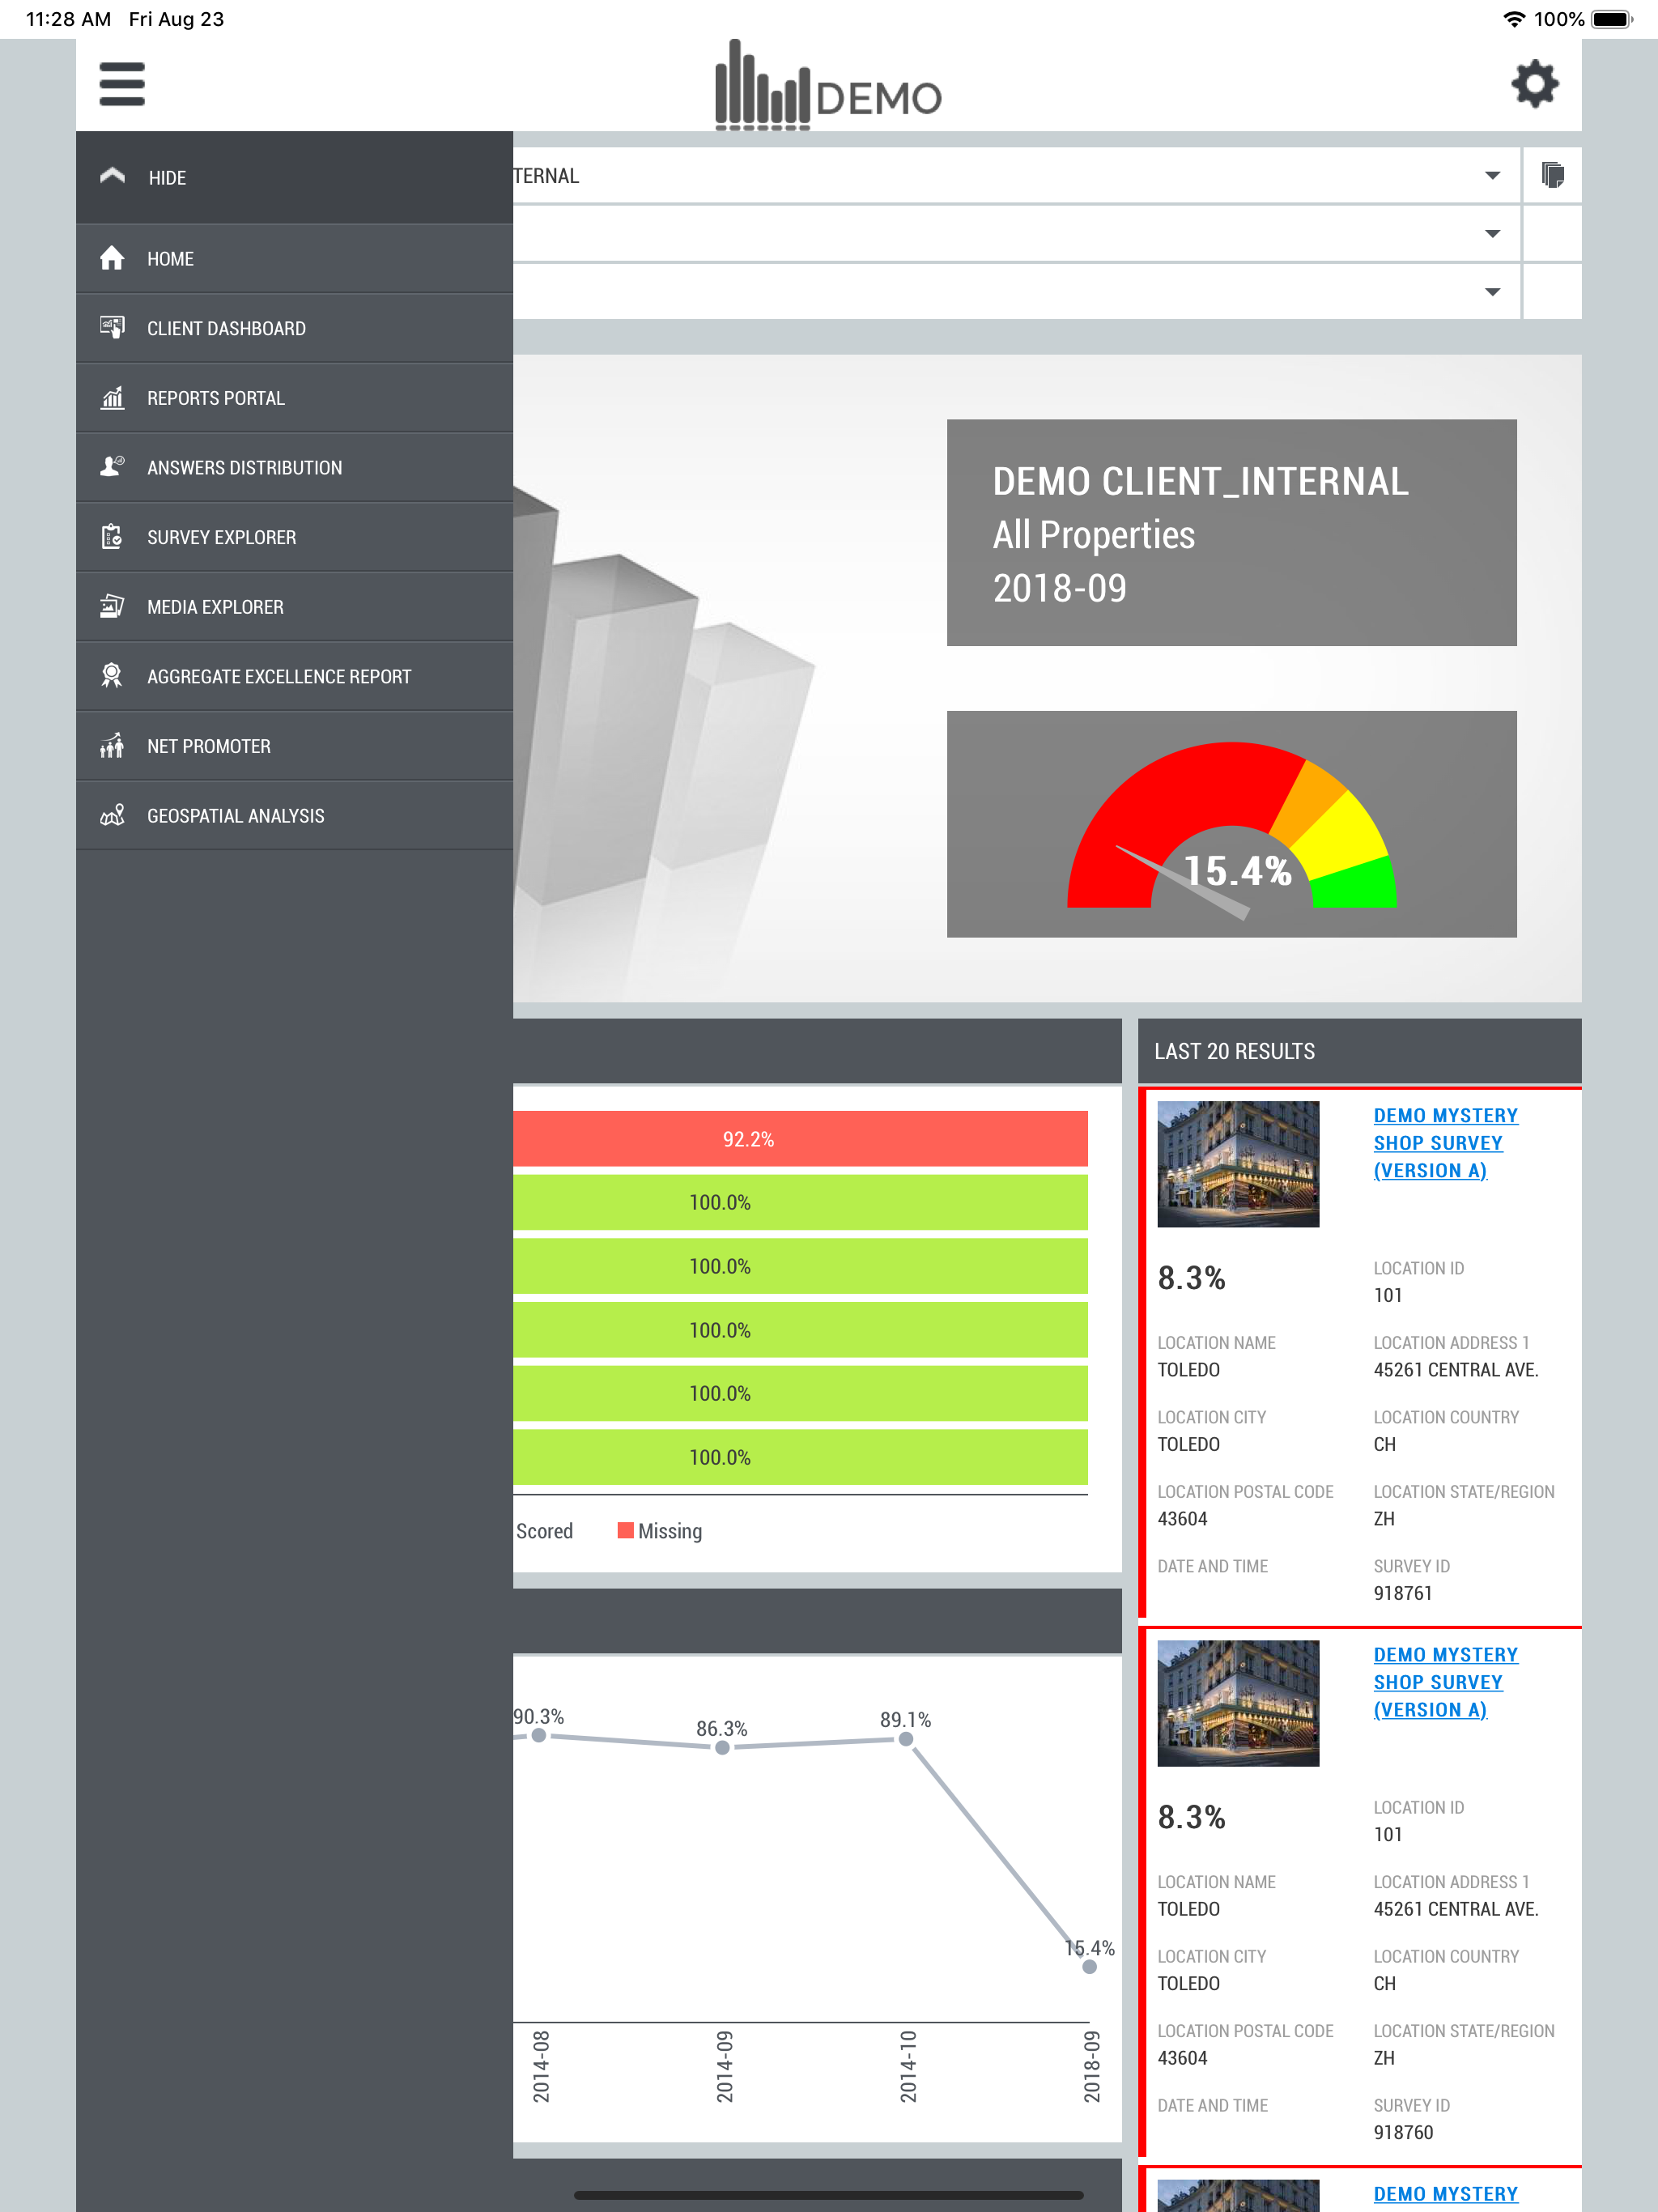Click the 8.3% score of survey 918761
The width and height of the screenshot is (1658, 2212).
click(1191, 1278)
